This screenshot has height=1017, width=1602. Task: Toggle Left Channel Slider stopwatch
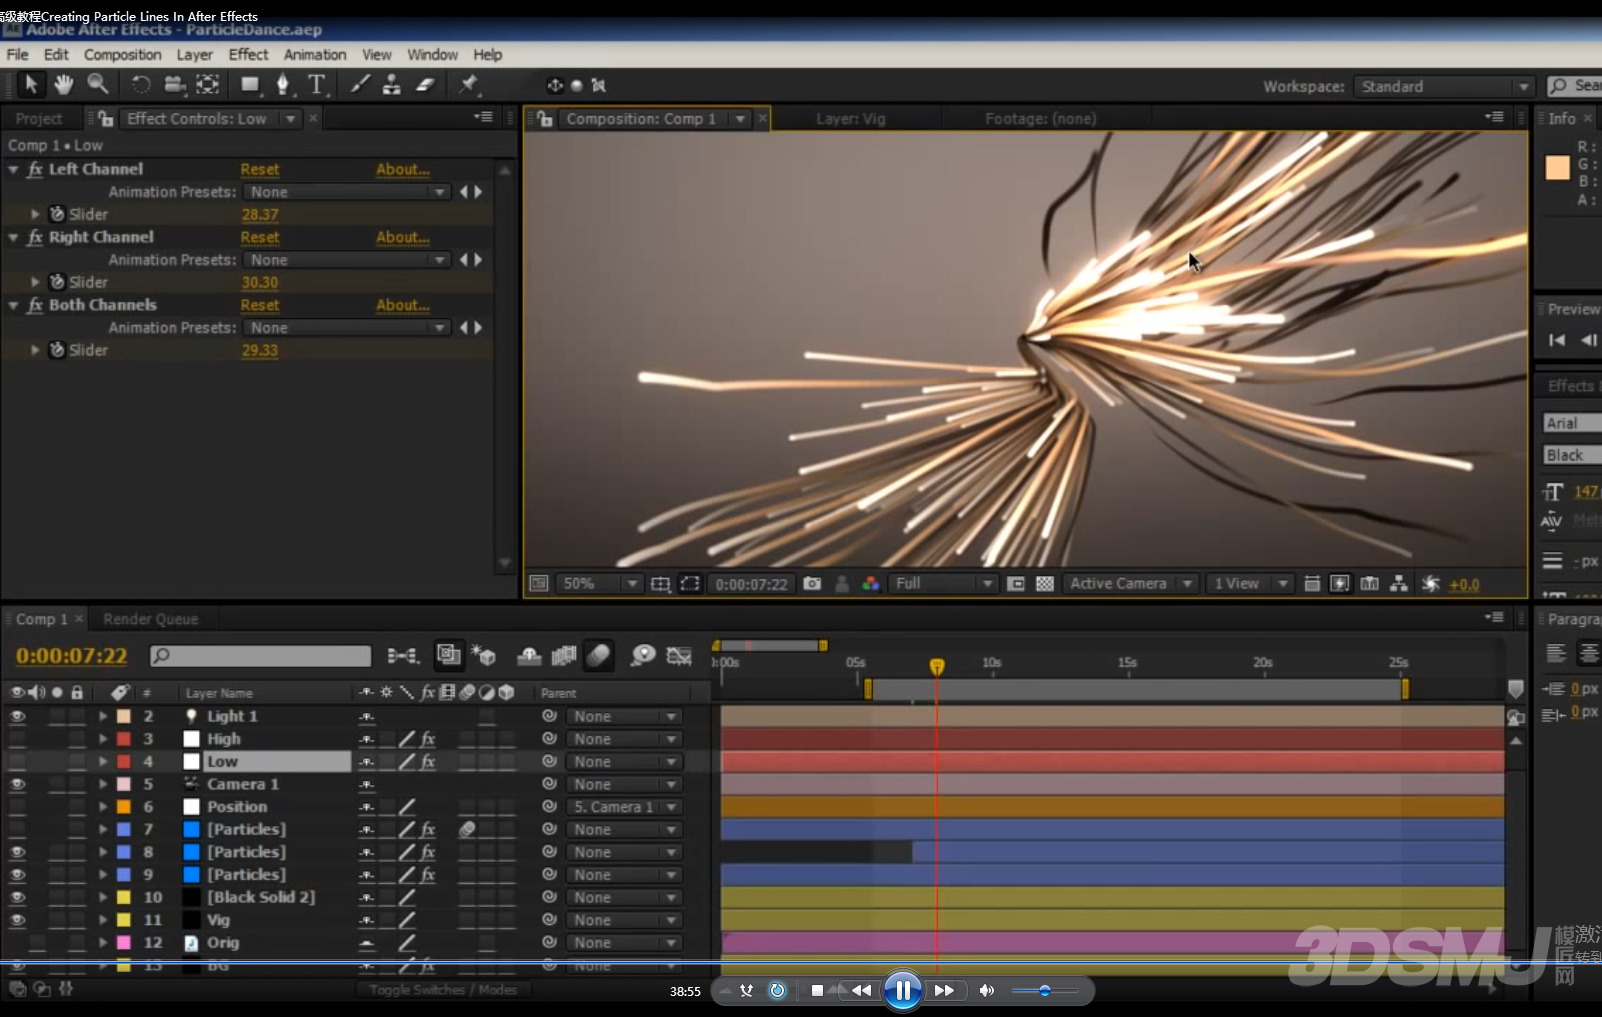57,214
